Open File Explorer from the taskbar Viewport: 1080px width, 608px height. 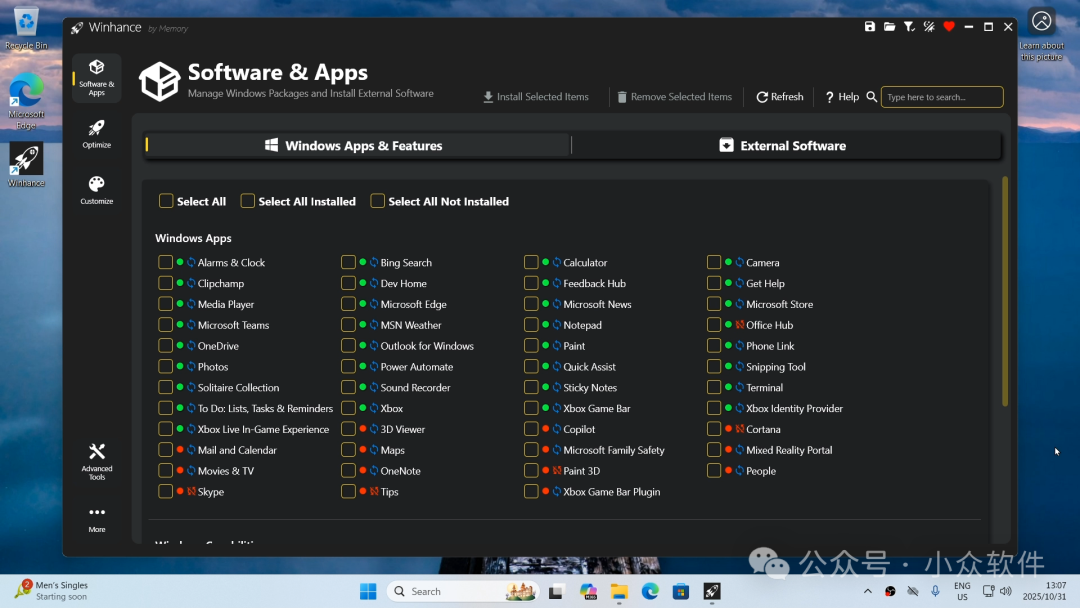pyautogui.click(x=619, y=591)
